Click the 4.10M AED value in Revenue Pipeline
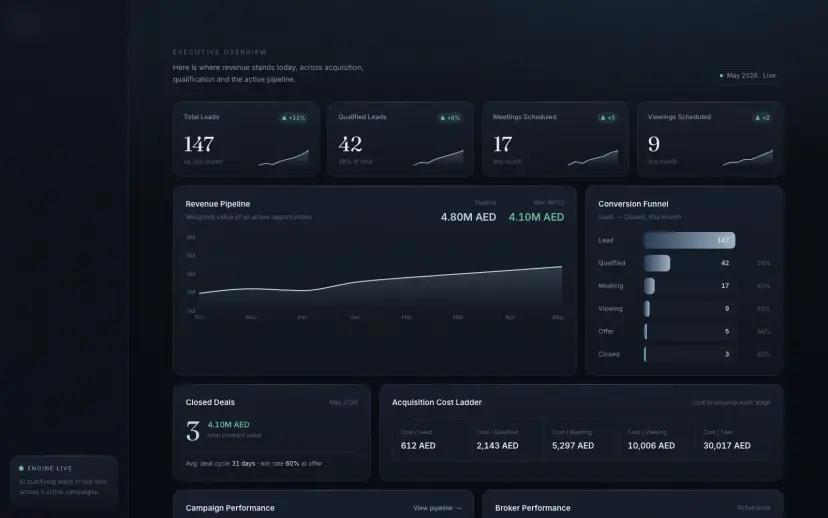The image size is (828, 518). tap(536, 217)
